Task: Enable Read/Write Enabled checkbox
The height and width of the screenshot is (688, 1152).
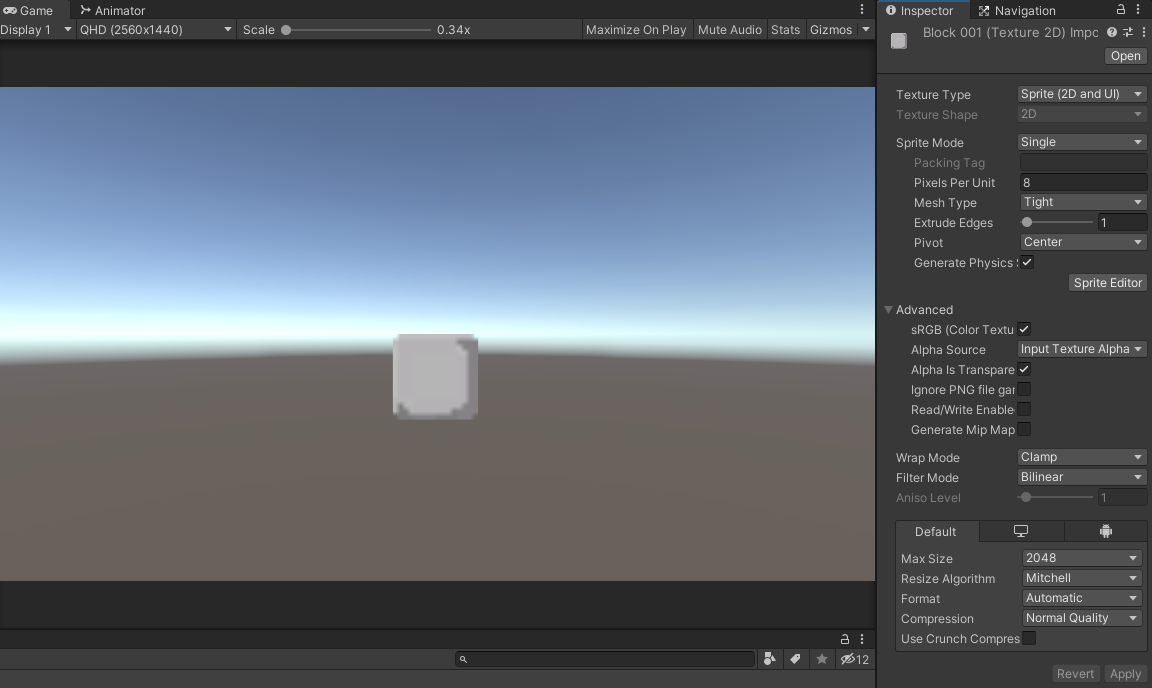Action: [1024, 409]
